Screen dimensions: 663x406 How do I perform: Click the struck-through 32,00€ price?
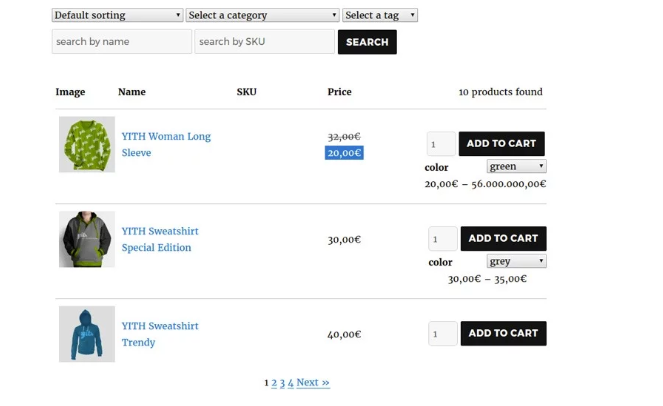[x=344, y=136]
